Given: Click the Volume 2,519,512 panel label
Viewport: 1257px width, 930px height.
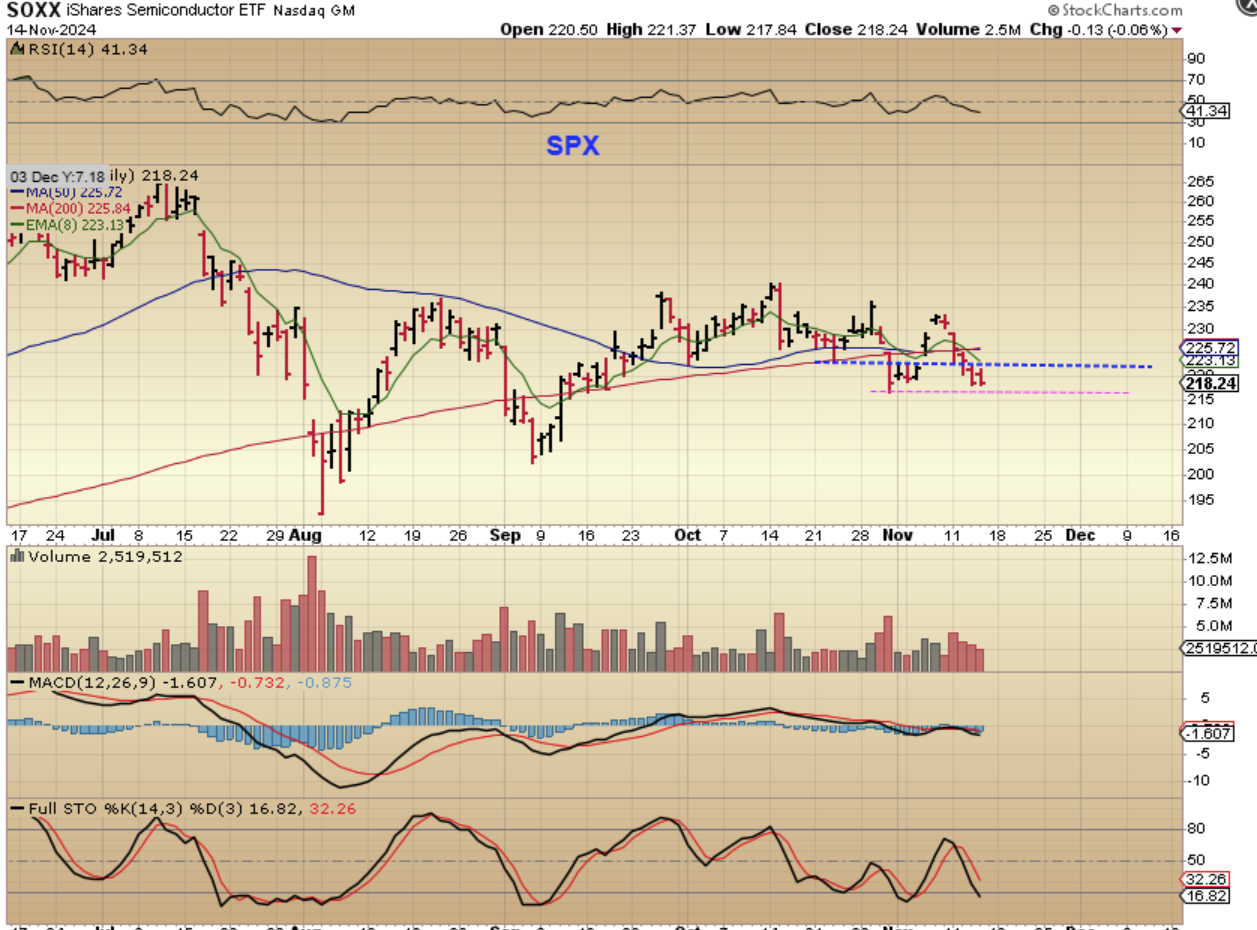Looking at the screenshot, I should [105, 556].
